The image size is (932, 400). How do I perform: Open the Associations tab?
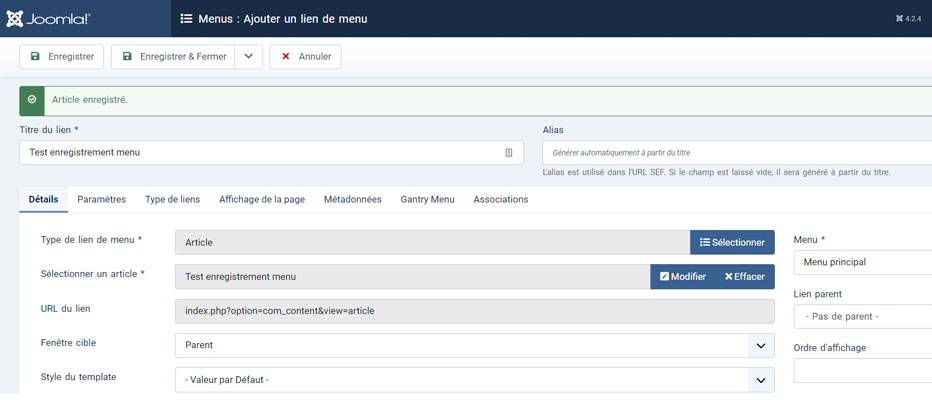501,200
